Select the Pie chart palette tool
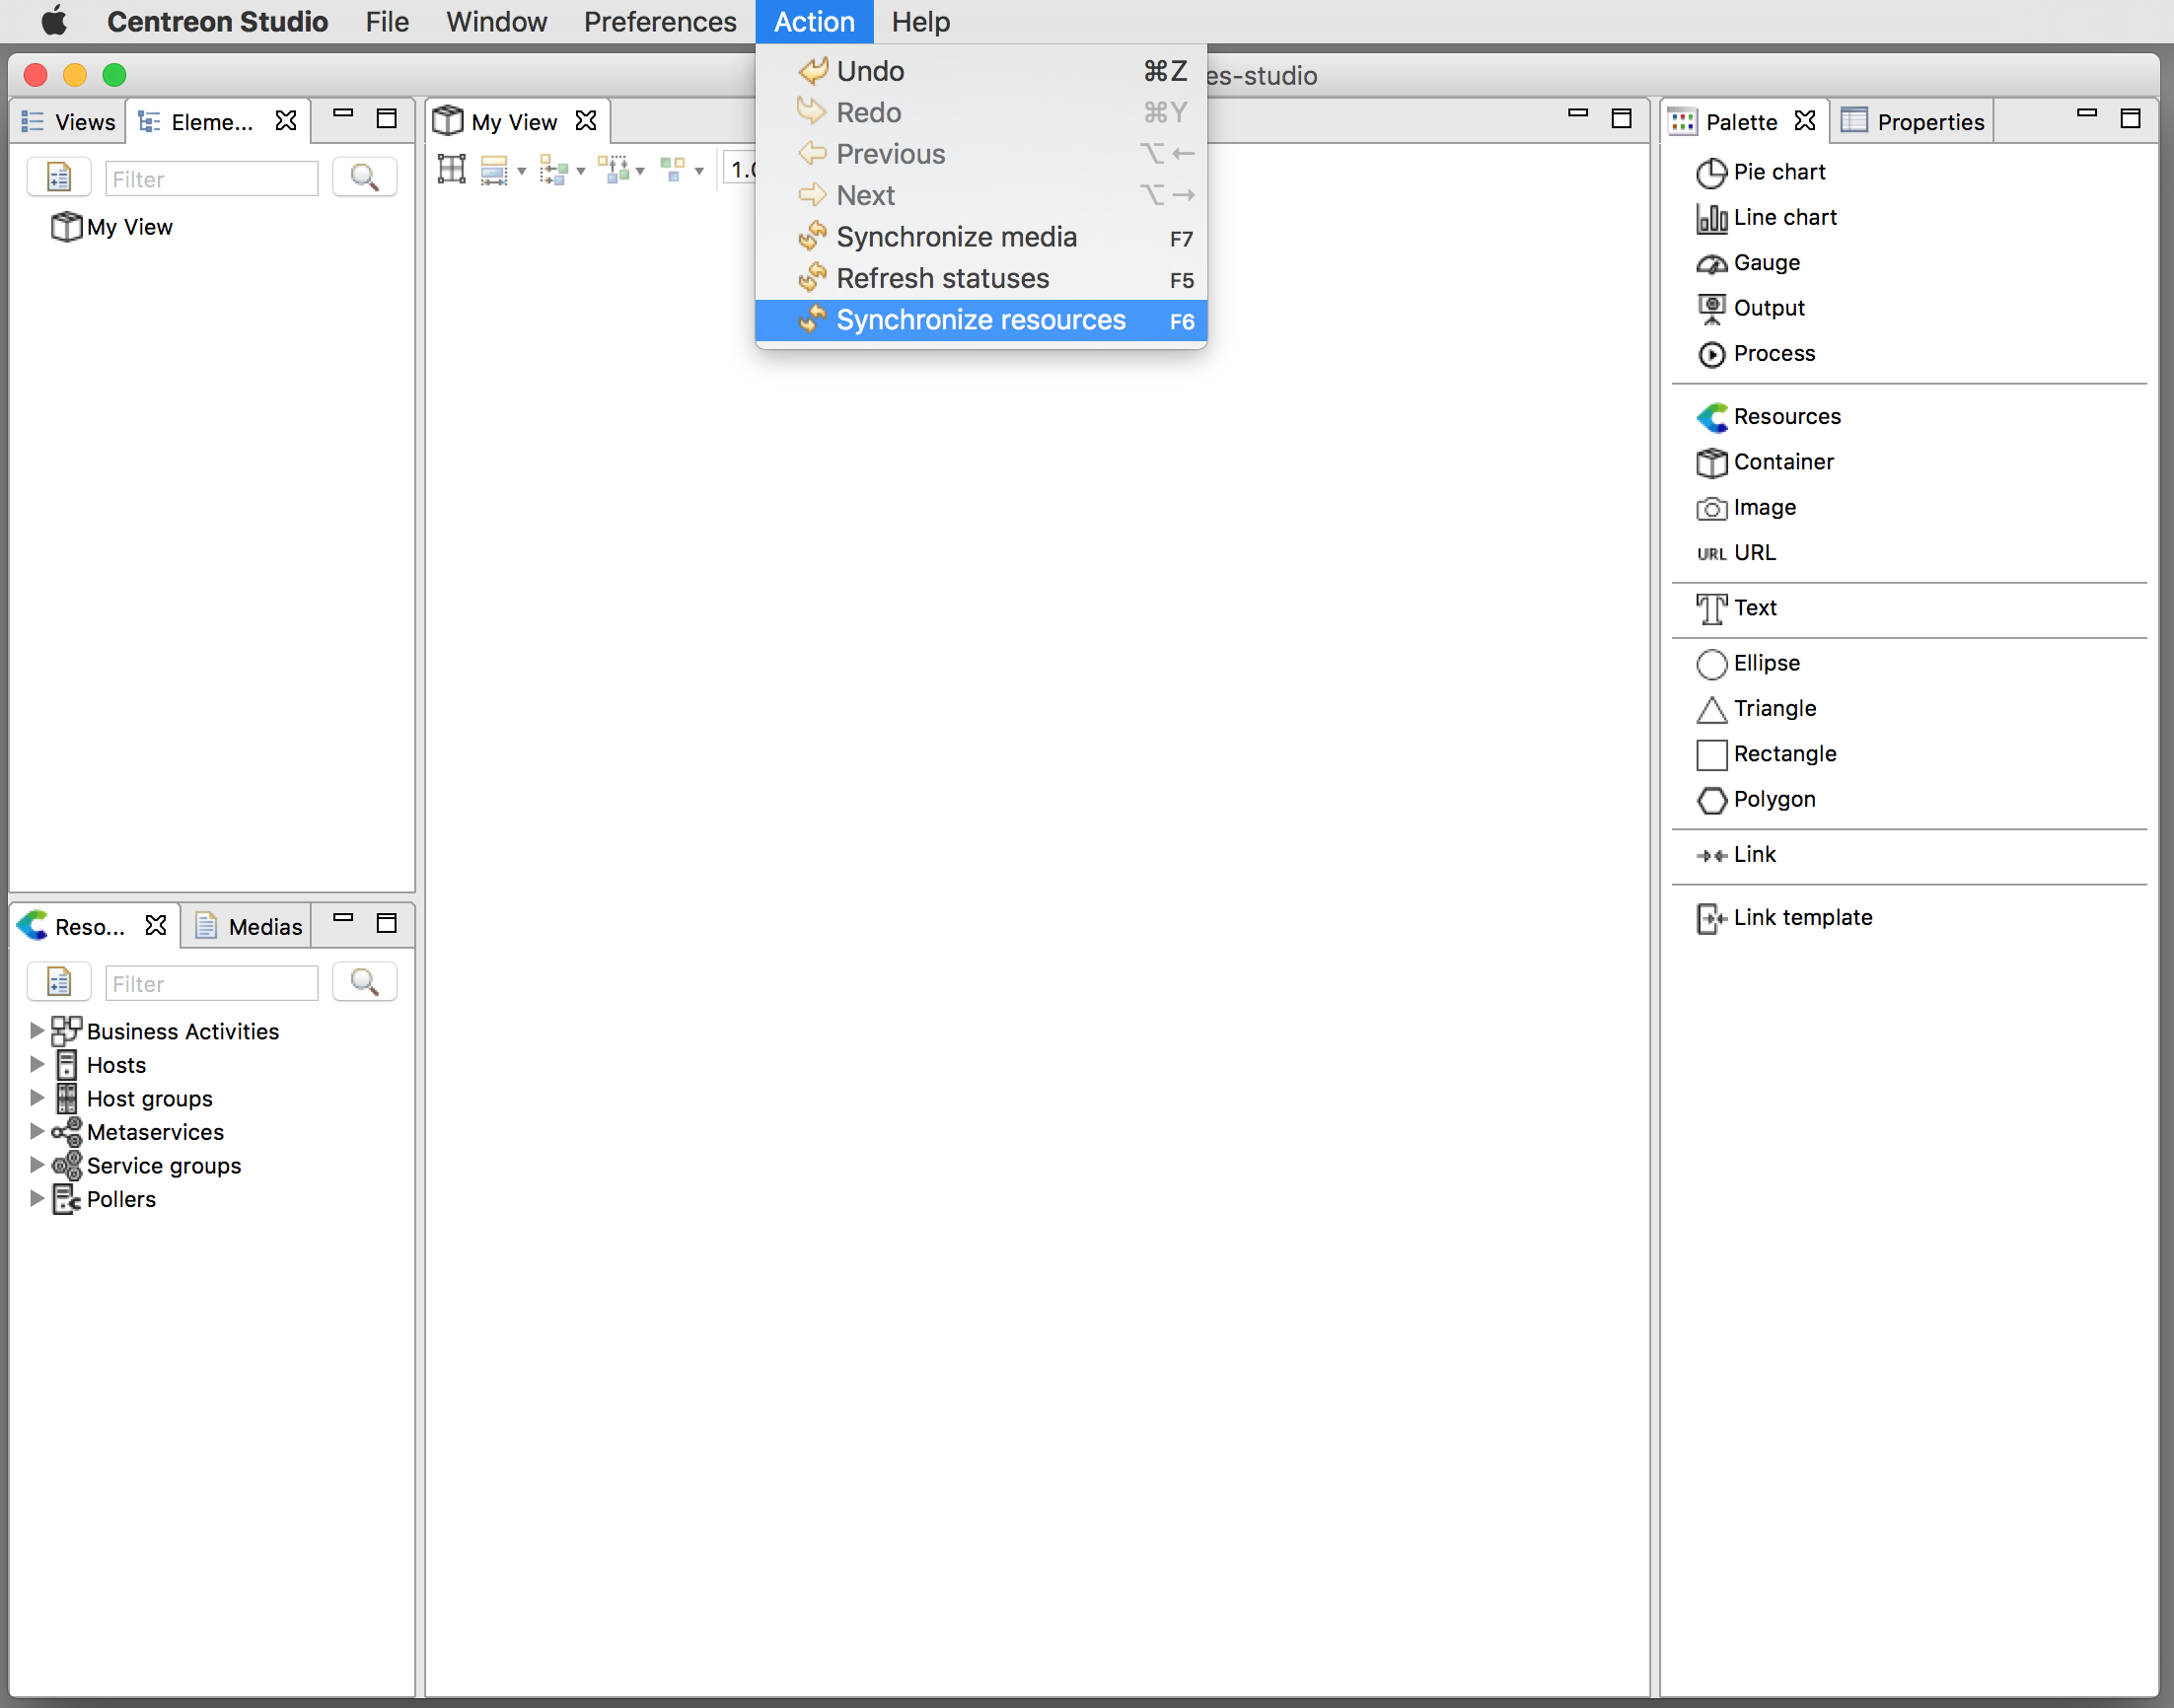2174x1708 pixels. [x=1779, y=172]
